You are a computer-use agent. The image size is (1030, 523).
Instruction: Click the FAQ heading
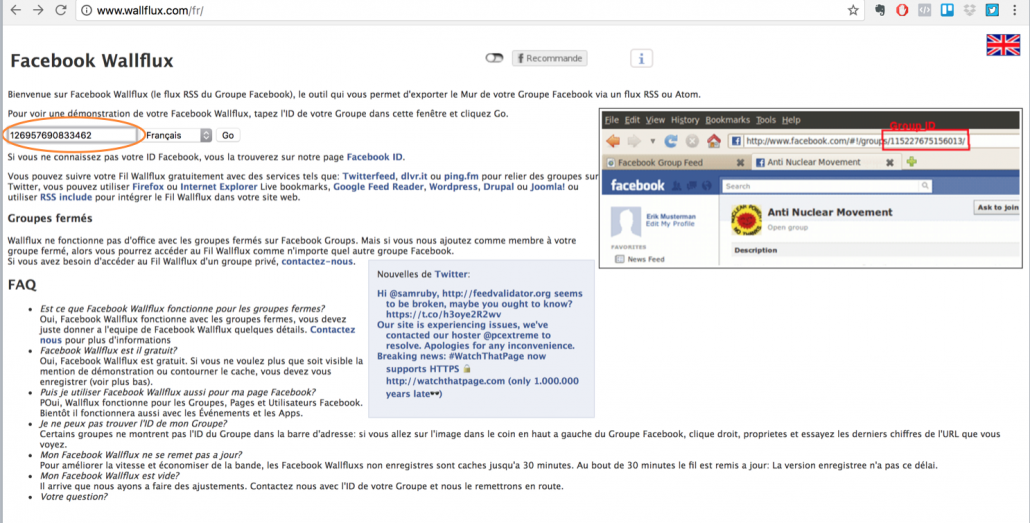coord(22,285)
